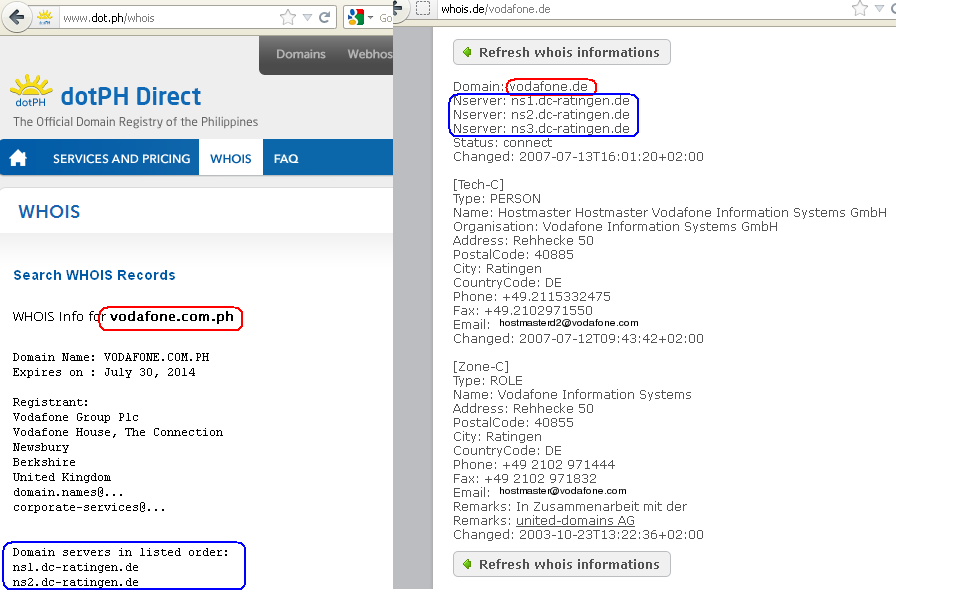Image resolution: width=956 pixels, height=592 pixels.
Task: Click the vodafone.de domain value
Action: [548, 87]
